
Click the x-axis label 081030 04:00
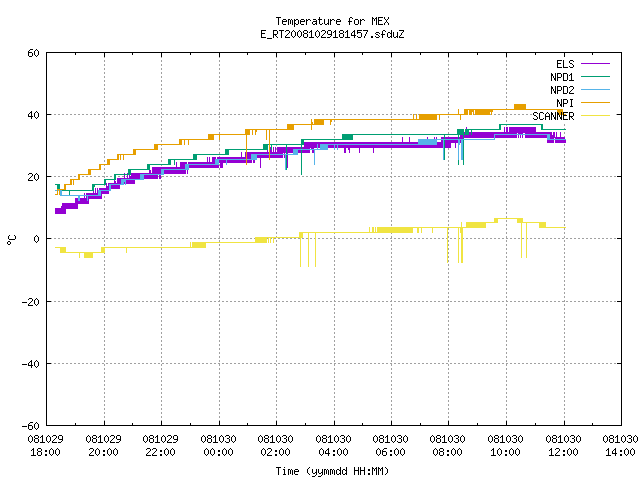point(333,446)
